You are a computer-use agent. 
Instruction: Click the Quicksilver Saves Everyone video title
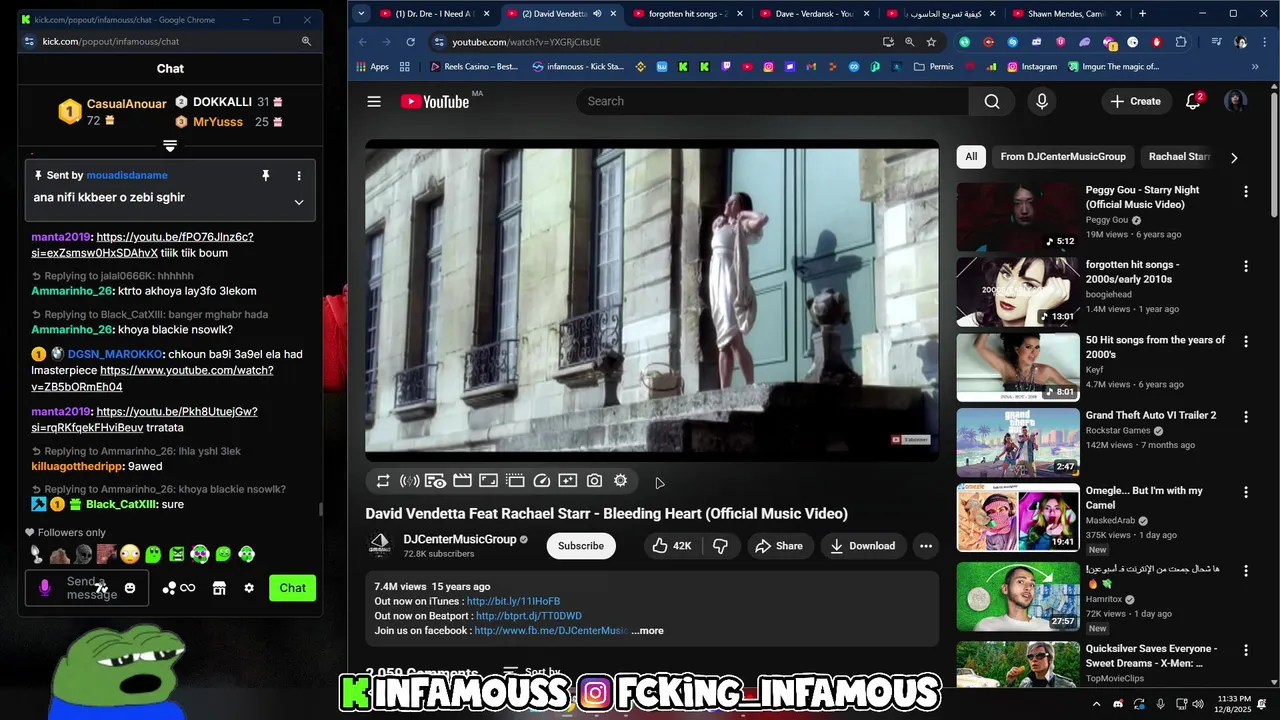[1151, 656]
